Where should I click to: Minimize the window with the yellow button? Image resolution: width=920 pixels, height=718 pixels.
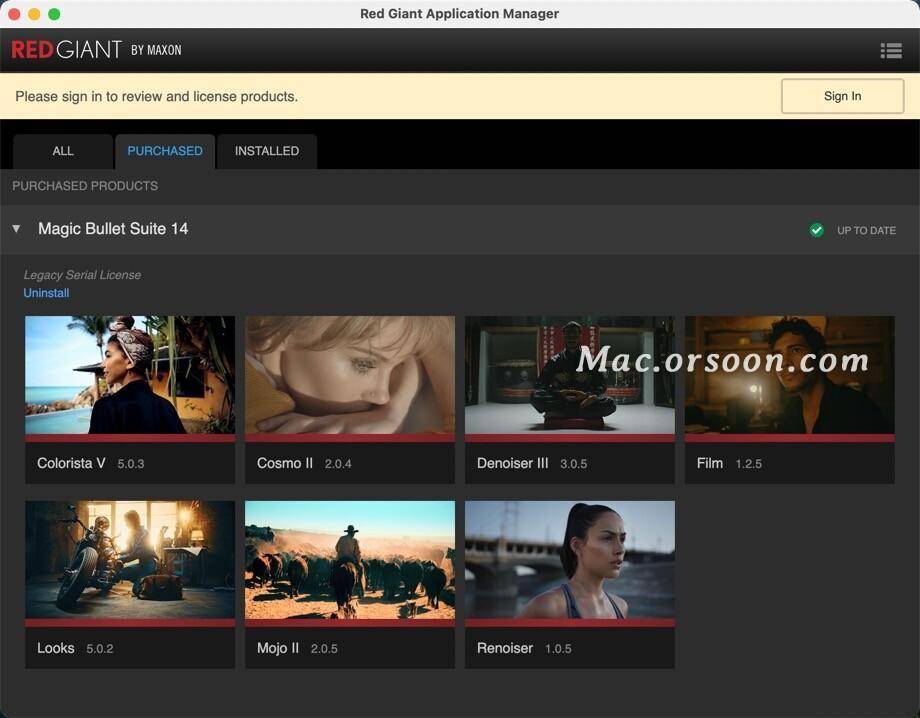(x=34, y=14)
